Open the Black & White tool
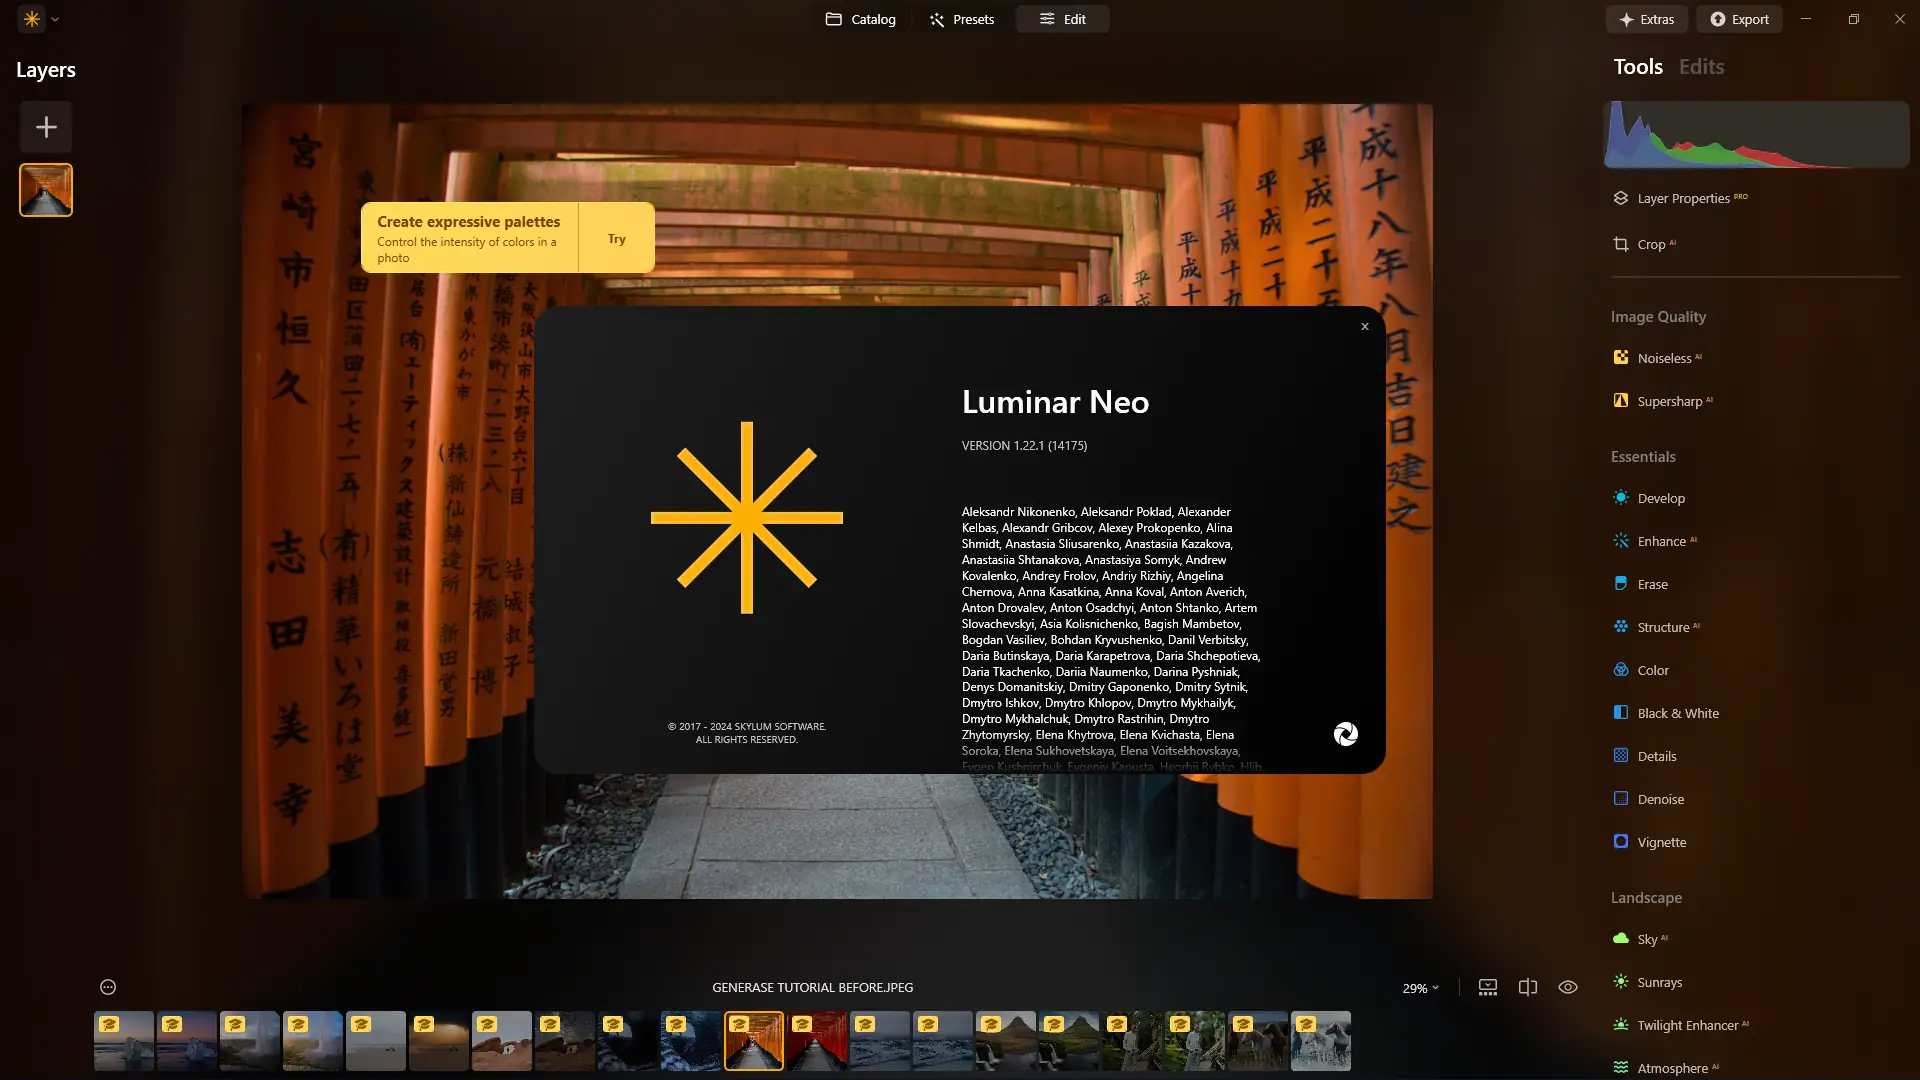The width and height of the screenshot is (1920, 1080). 1677,713
